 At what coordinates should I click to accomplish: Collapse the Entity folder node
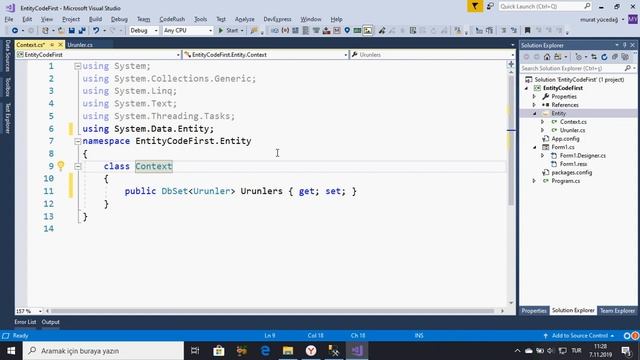coord(534,113)
